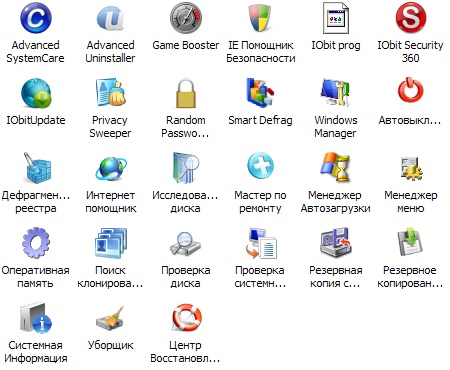
Task: Select the "IObitUpdate" label text
Action: (36, 120)
